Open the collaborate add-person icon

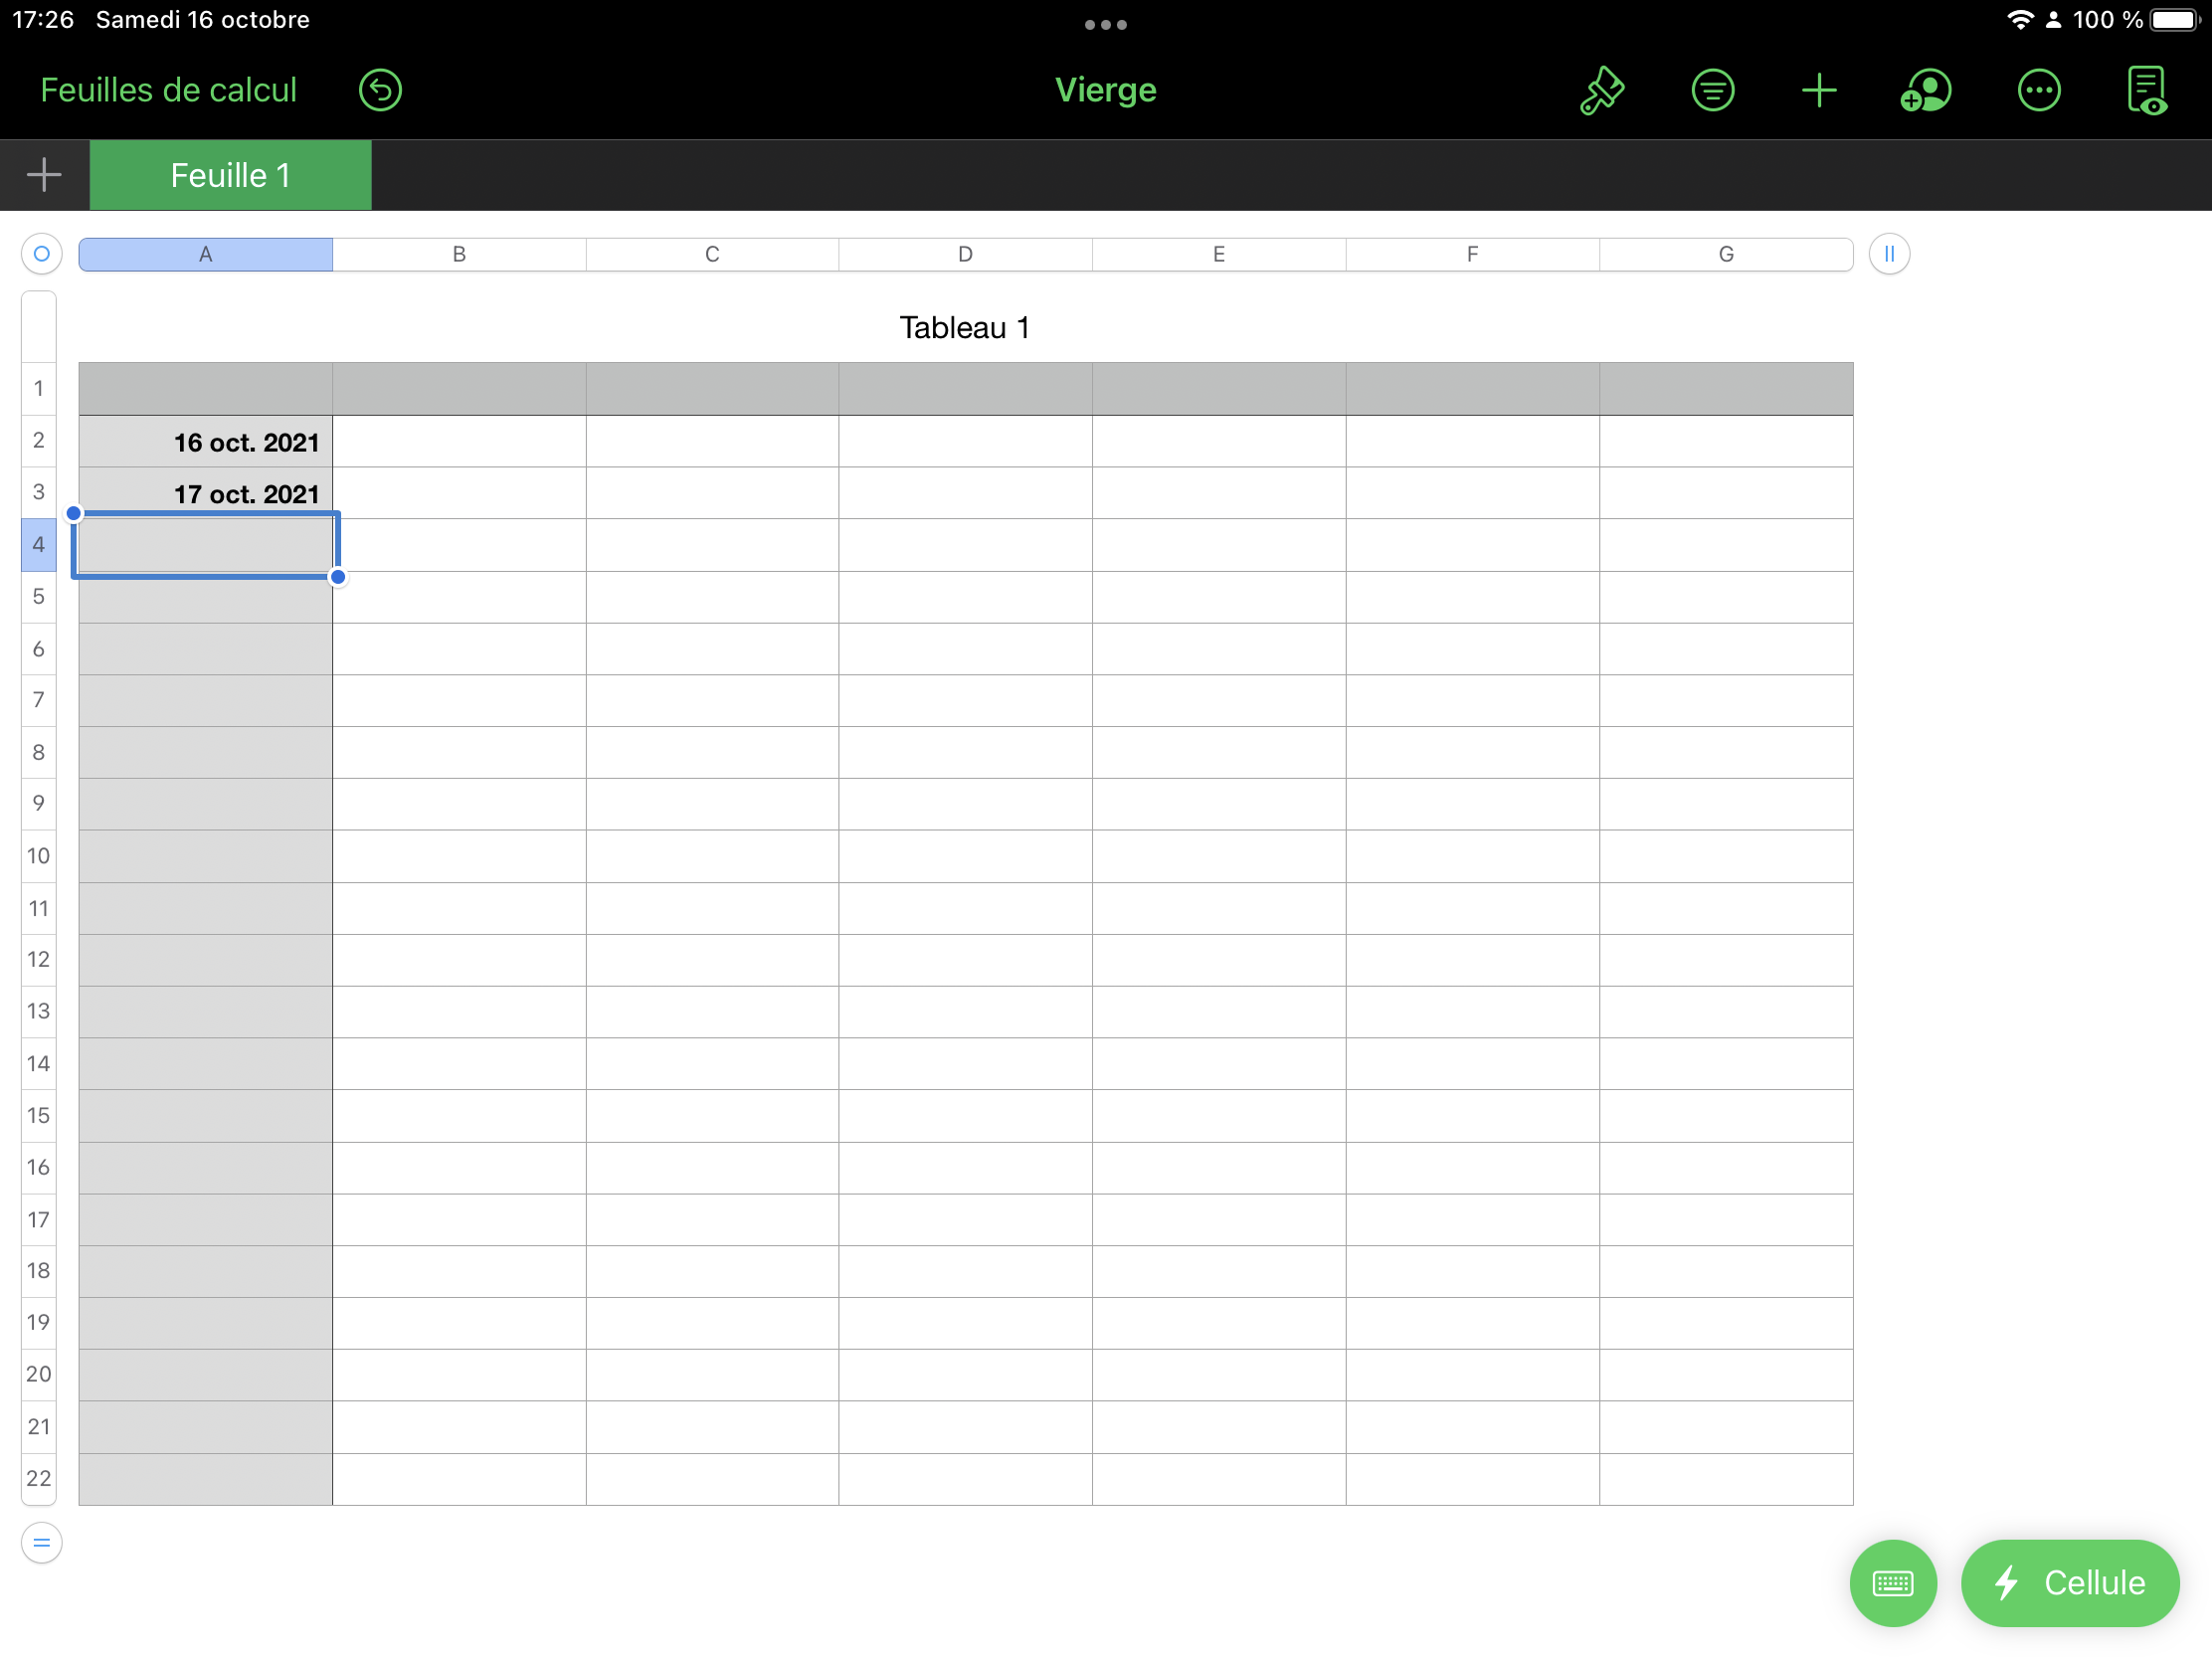[x=1926, y=90]
